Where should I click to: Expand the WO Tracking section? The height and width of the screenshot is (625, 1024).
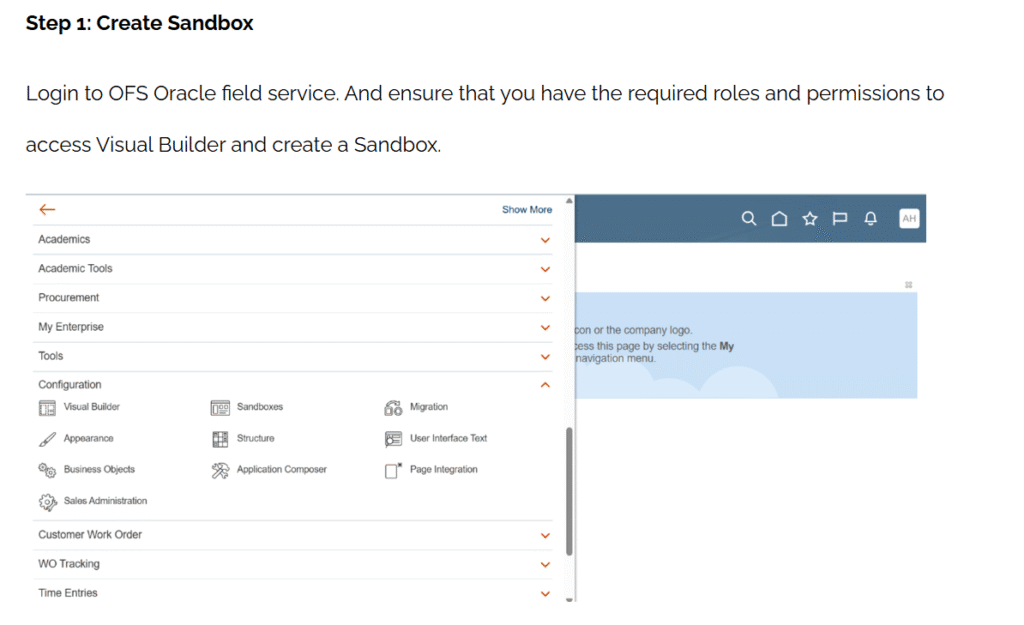click(x=545, y=565)
